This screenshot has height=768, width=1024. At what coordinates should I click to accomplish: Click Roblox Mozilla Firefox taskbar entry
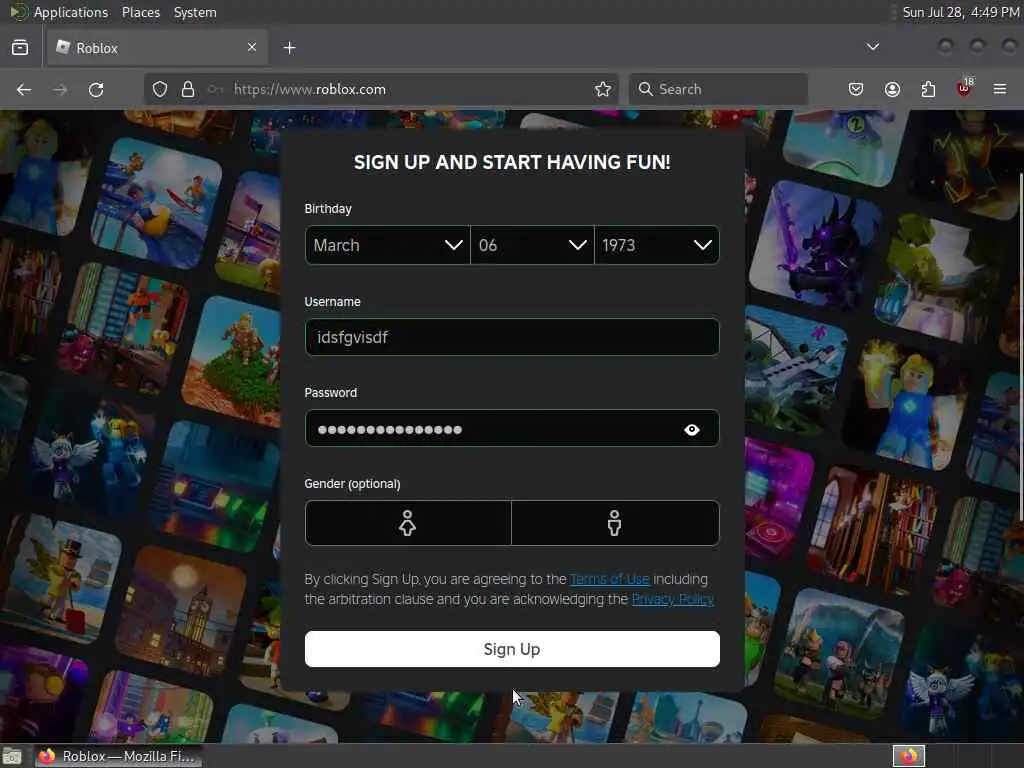(119, 756)
